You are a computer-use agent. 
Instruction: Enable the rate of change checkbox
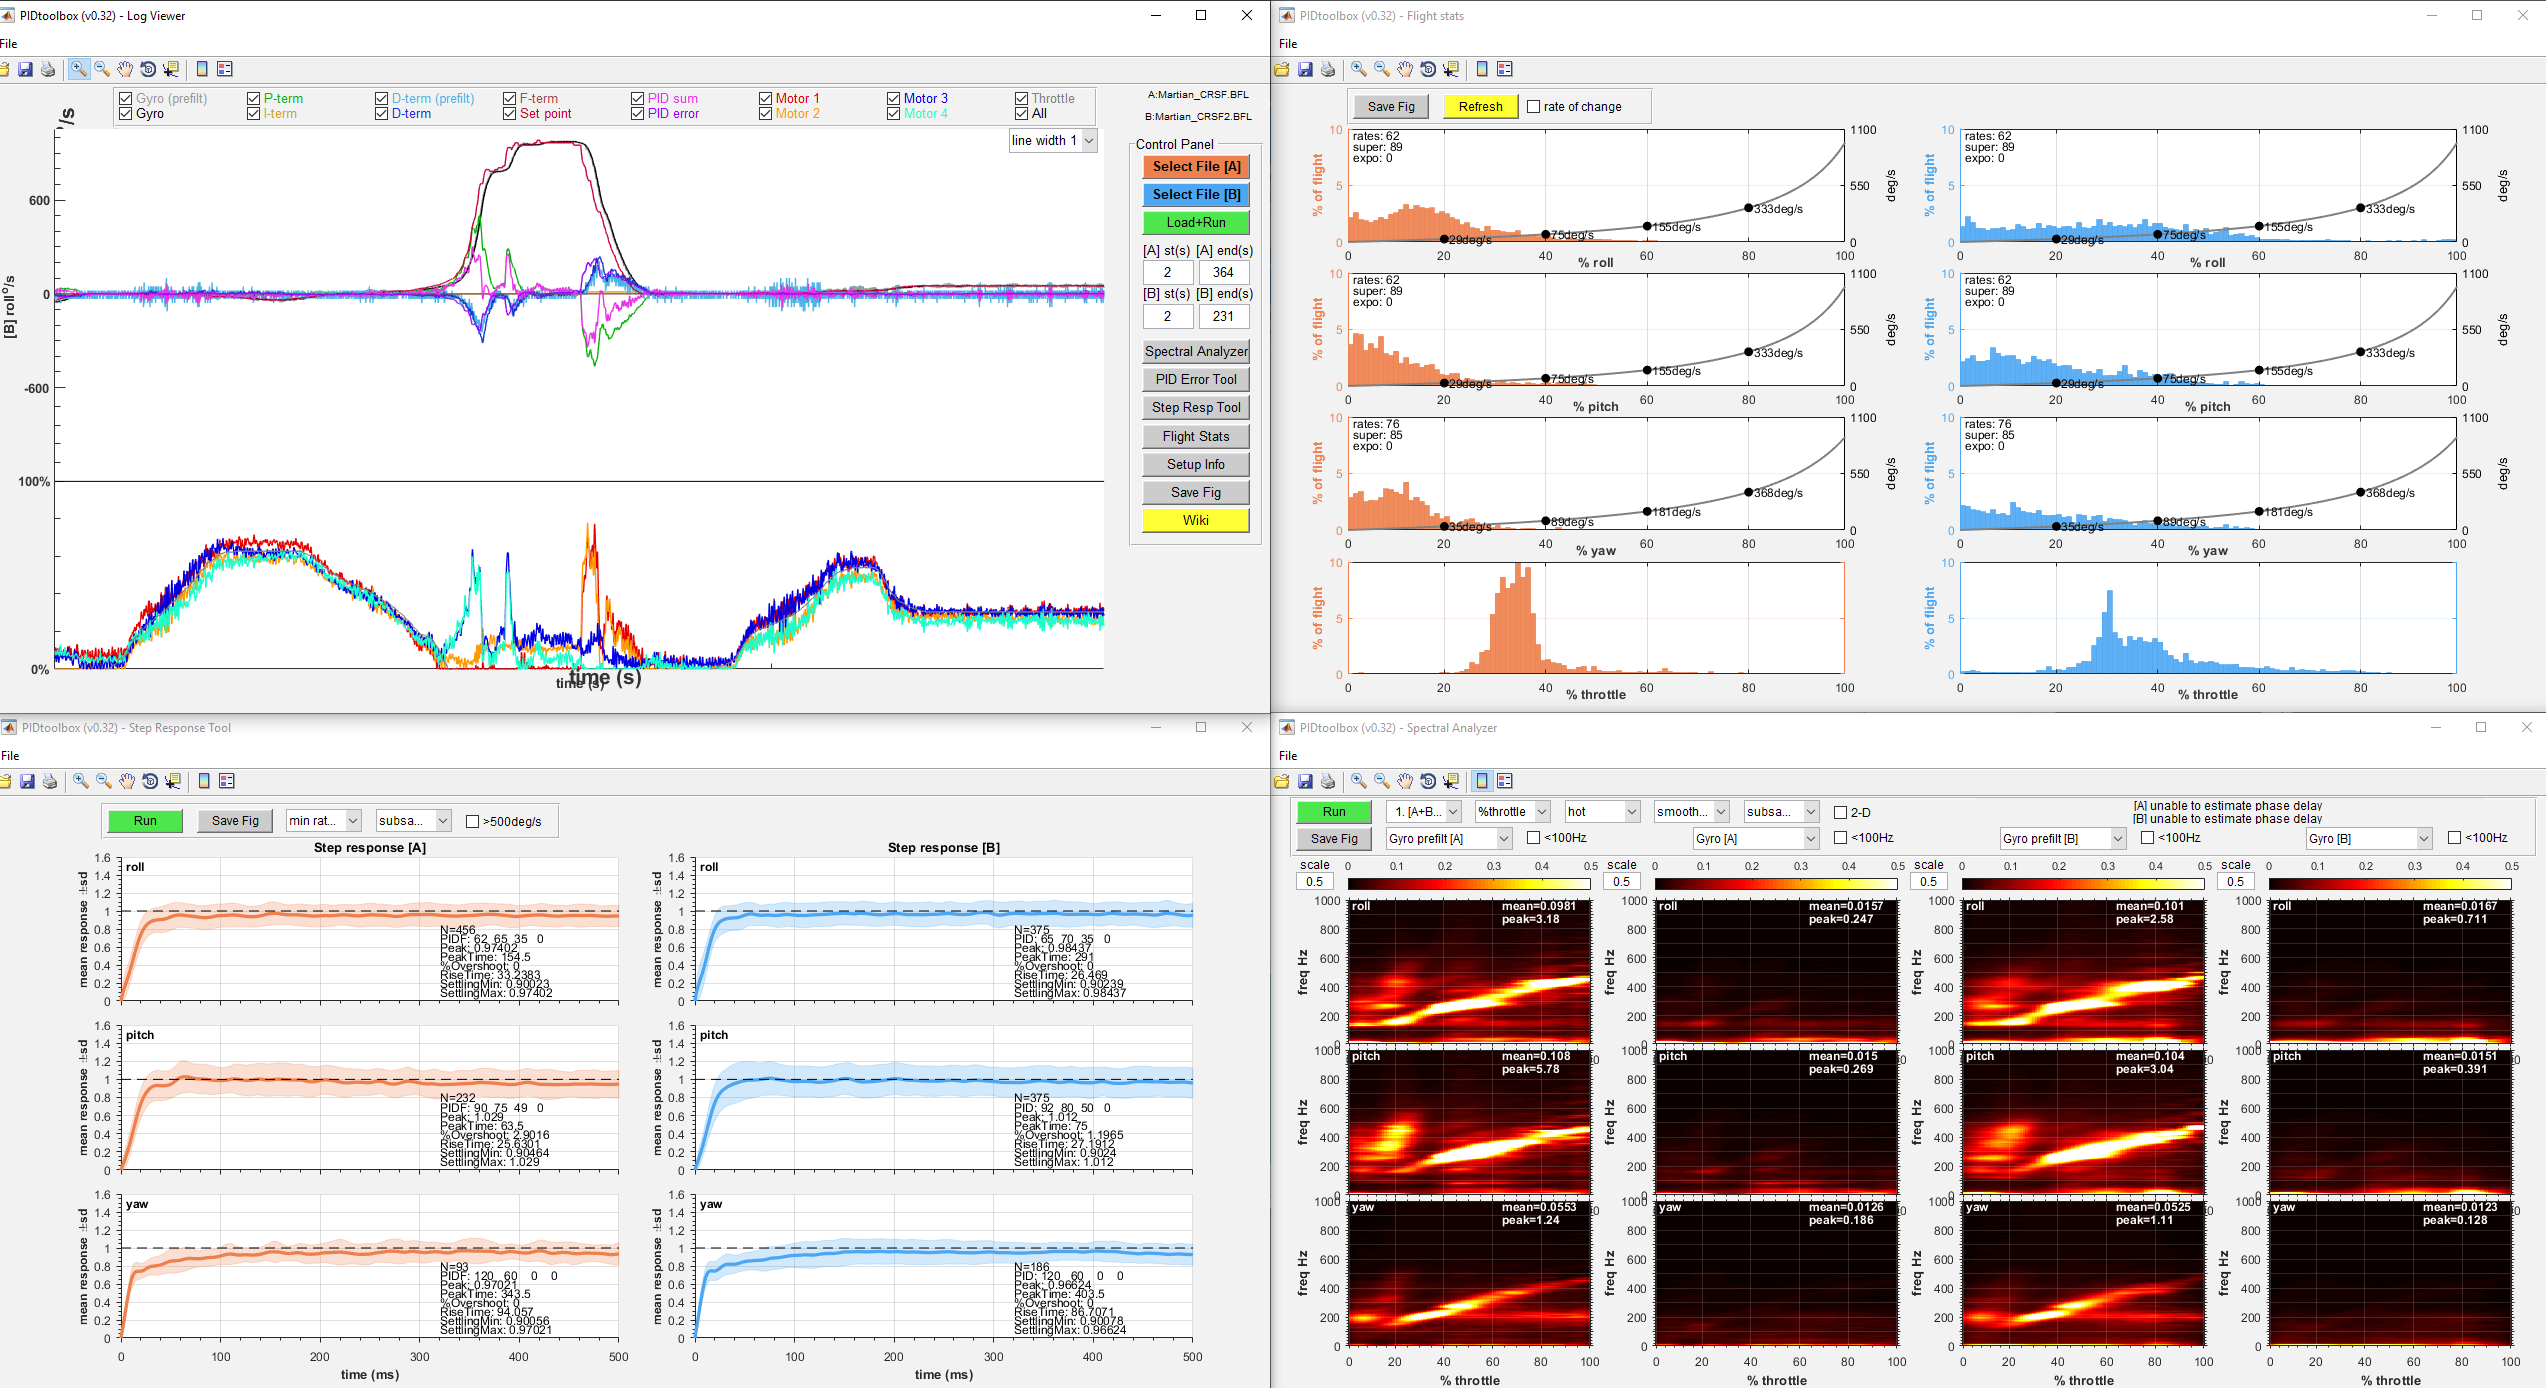[1534, 107]
